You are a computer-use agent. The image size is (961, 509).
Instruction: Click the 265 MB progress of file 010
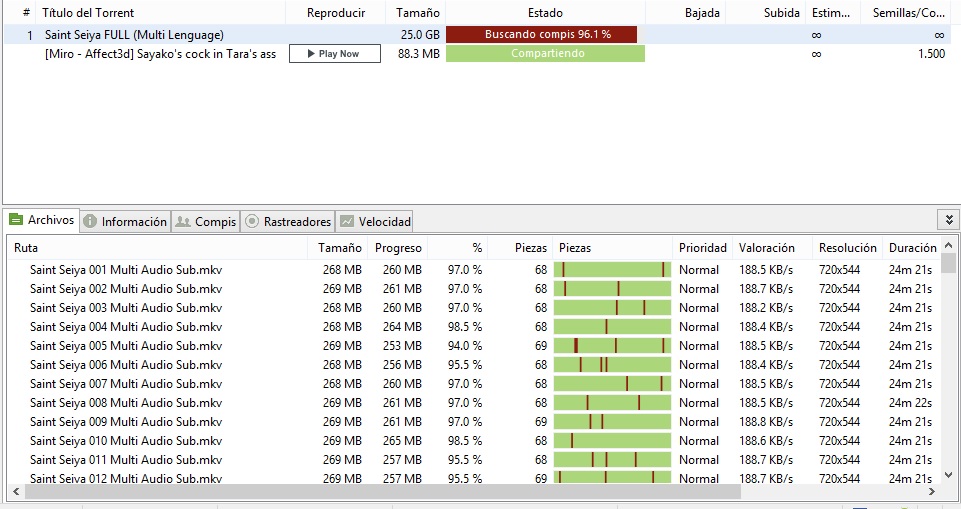(402, 441)
